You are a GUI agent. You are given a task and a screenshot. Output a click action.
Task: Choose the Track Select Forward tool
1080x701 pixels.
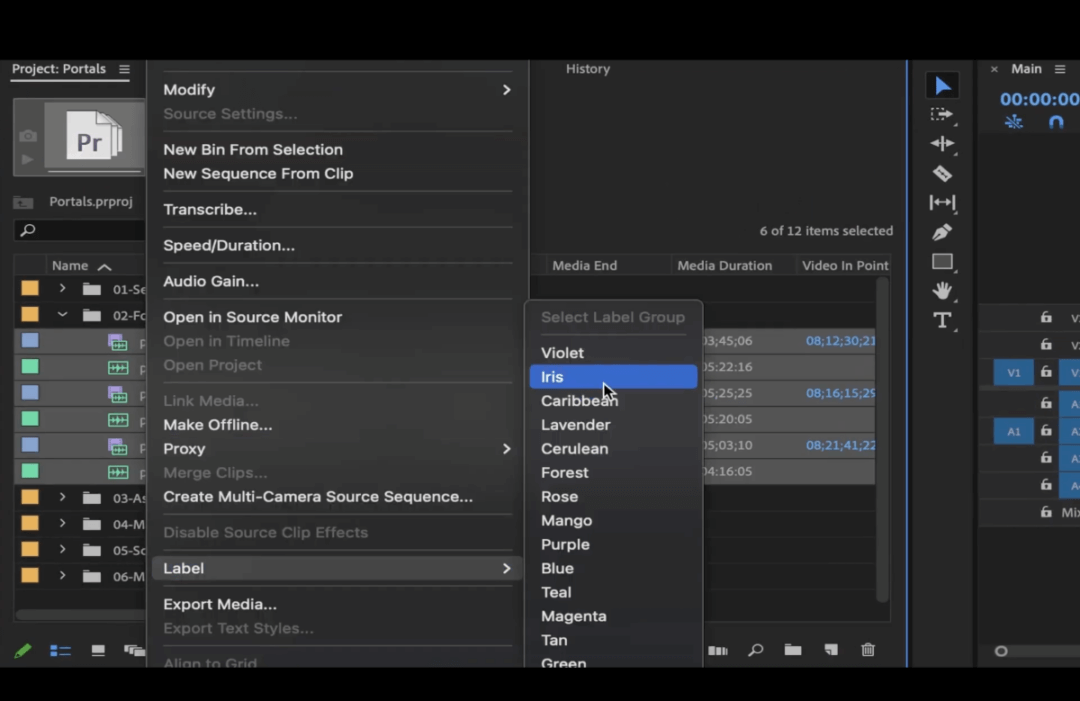point(942,114)
